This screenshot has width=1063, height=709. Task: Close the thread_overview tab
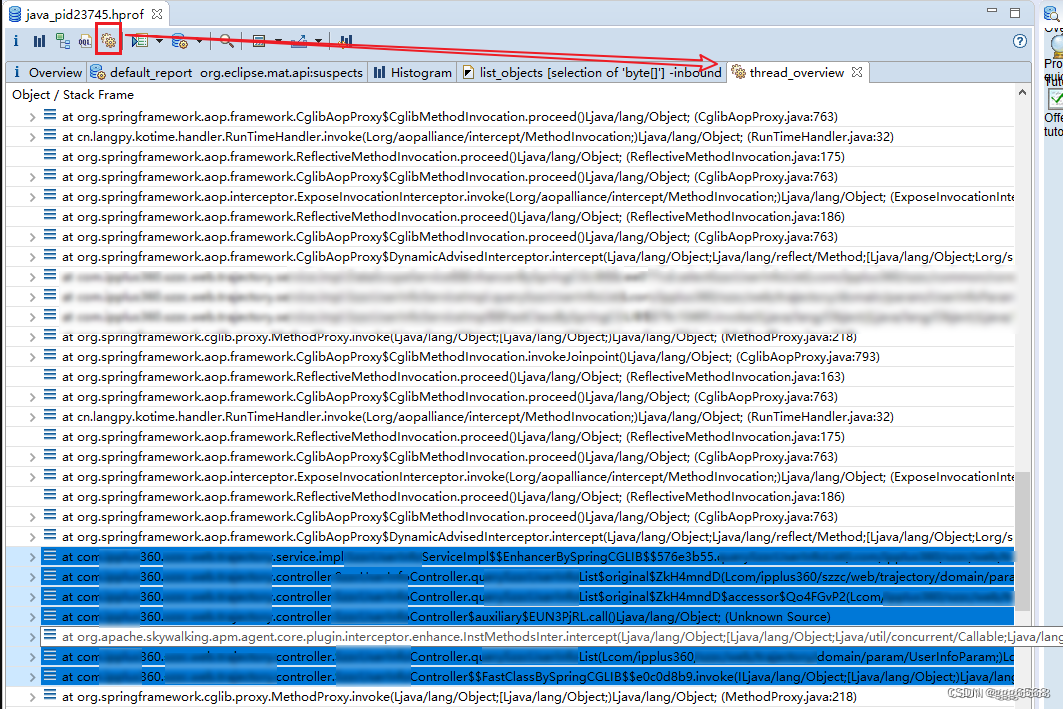(x=857, y=72)
